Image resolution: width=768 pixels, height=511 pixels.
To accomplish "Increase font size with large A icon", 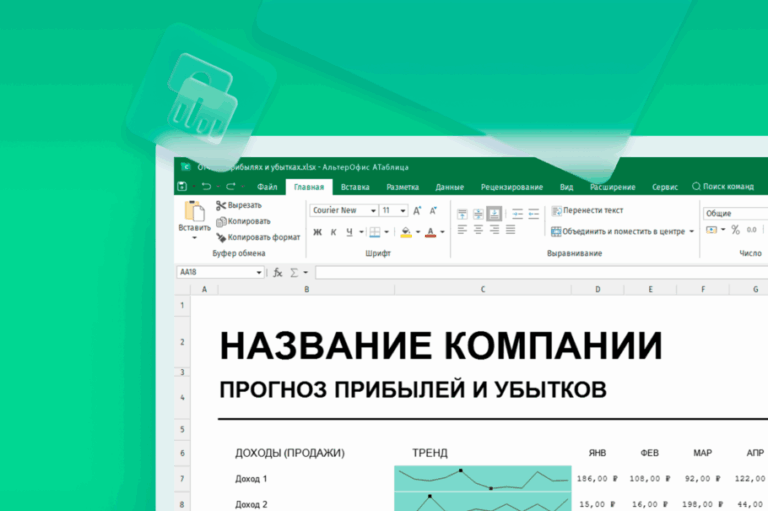I will point(417,211).
